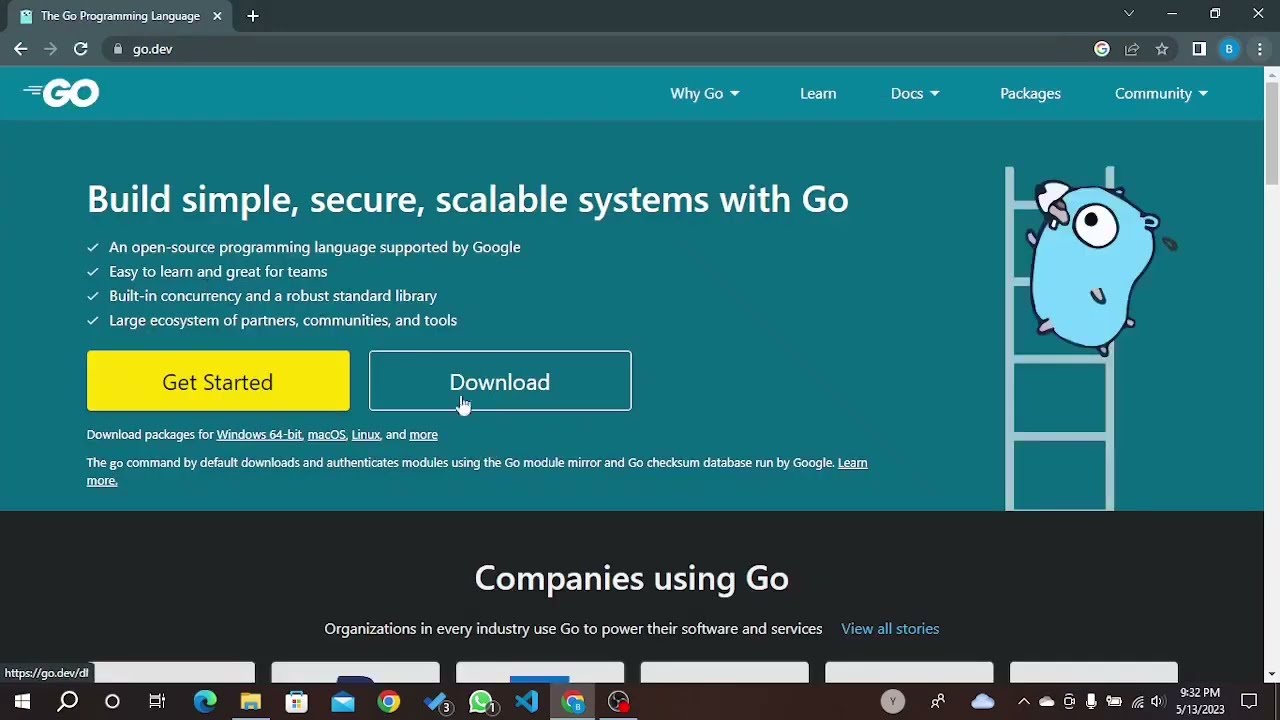Close The Go Programming Language tab
Viewport: 1280px width, 720px height.
click(x=217, y=16)
